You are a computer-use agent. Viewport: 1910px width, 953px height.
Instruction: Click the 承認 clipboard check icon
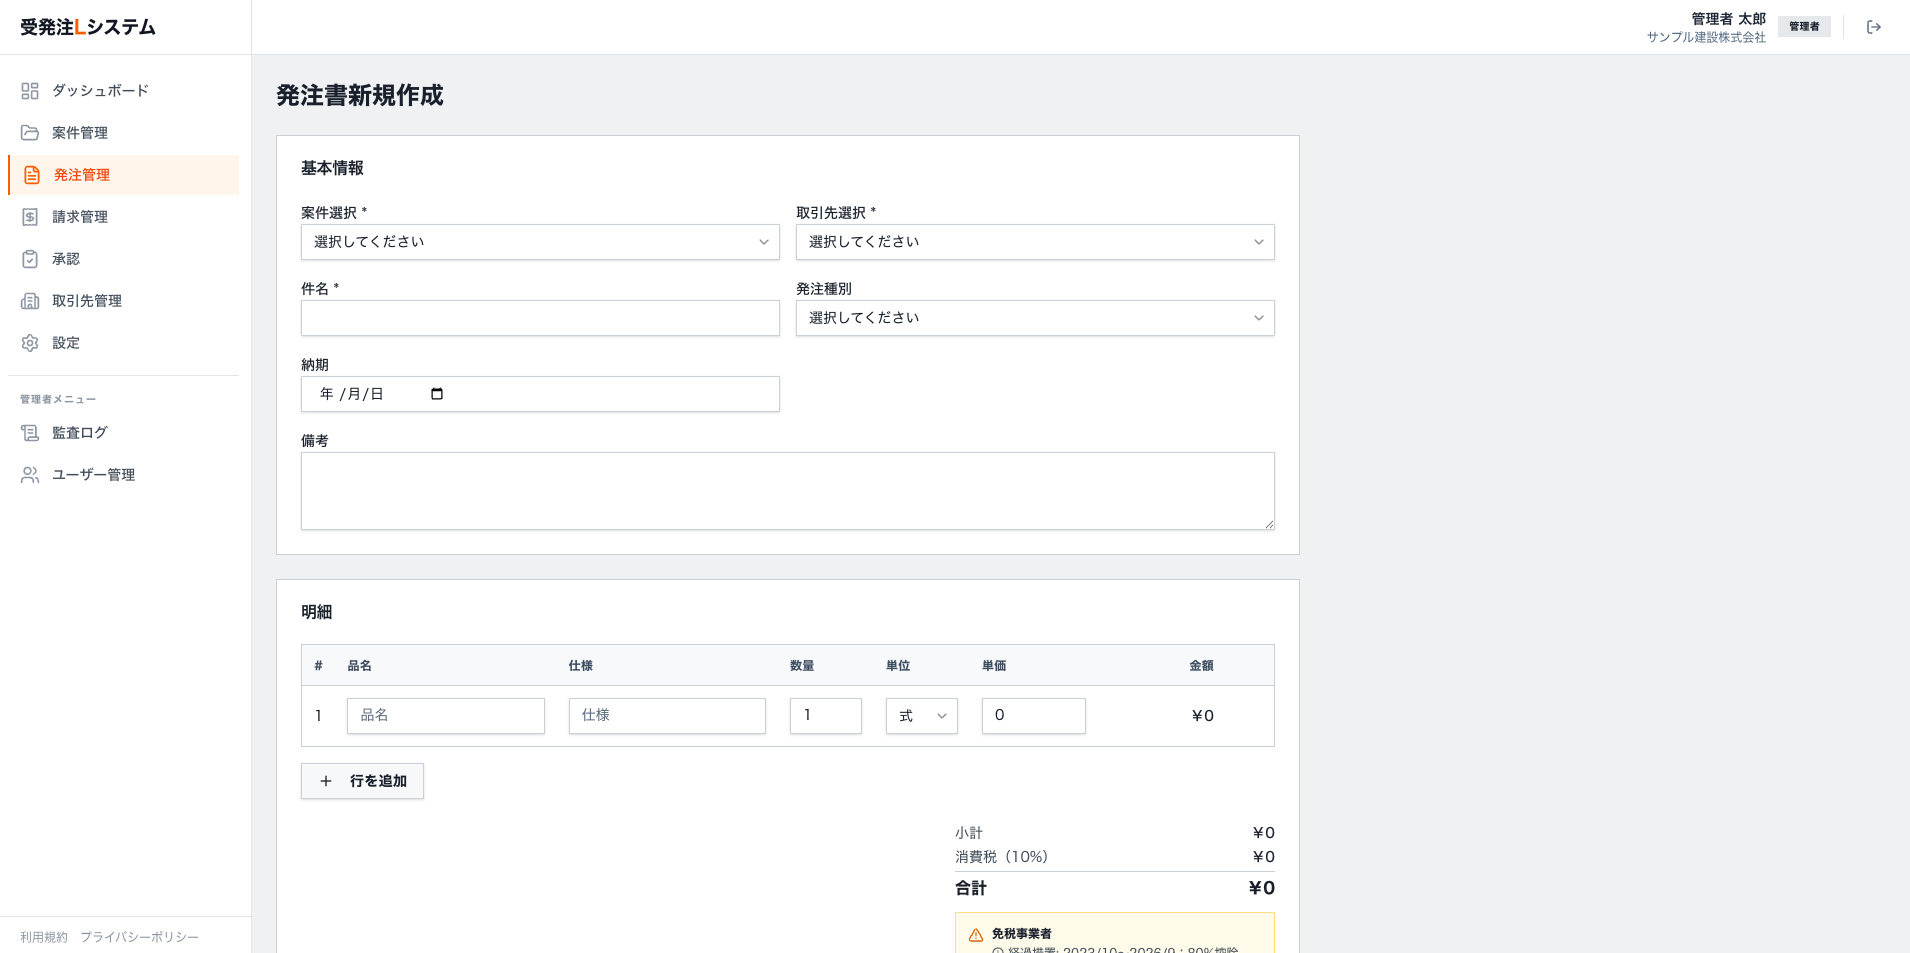[x=30, y=259]
